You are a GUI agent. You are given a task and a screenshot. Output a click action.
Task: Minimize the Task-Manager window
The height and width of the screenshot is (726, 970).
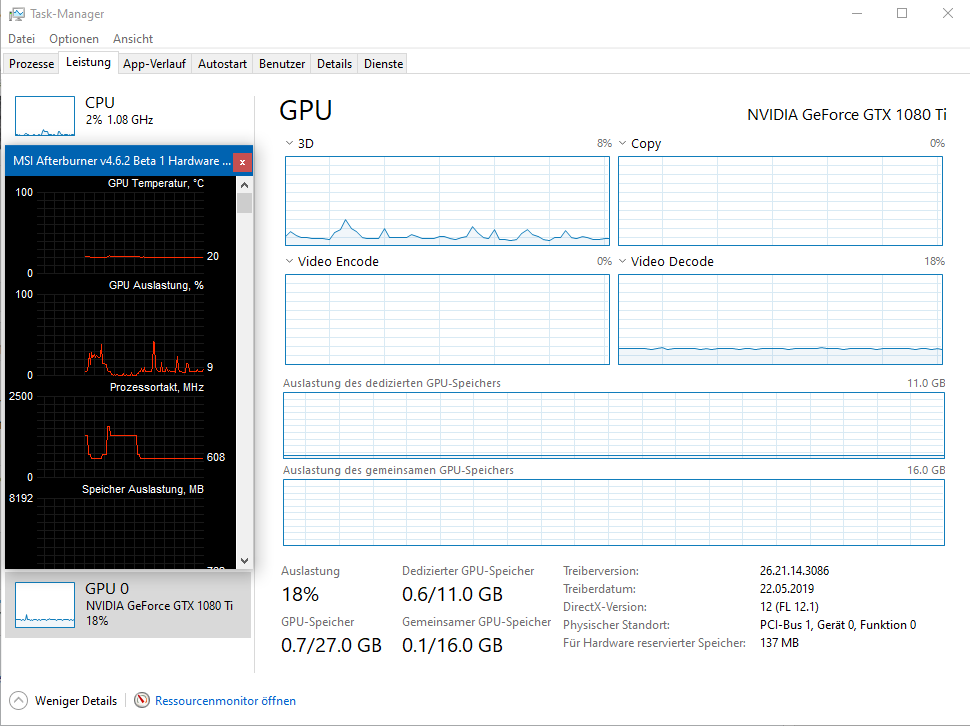click(857, 14)
